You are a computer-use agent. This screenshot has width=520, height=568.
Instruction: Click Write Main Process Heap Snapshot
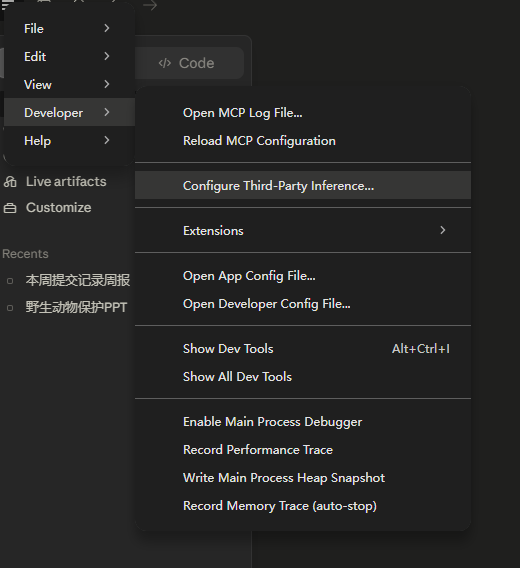point(303,478)
